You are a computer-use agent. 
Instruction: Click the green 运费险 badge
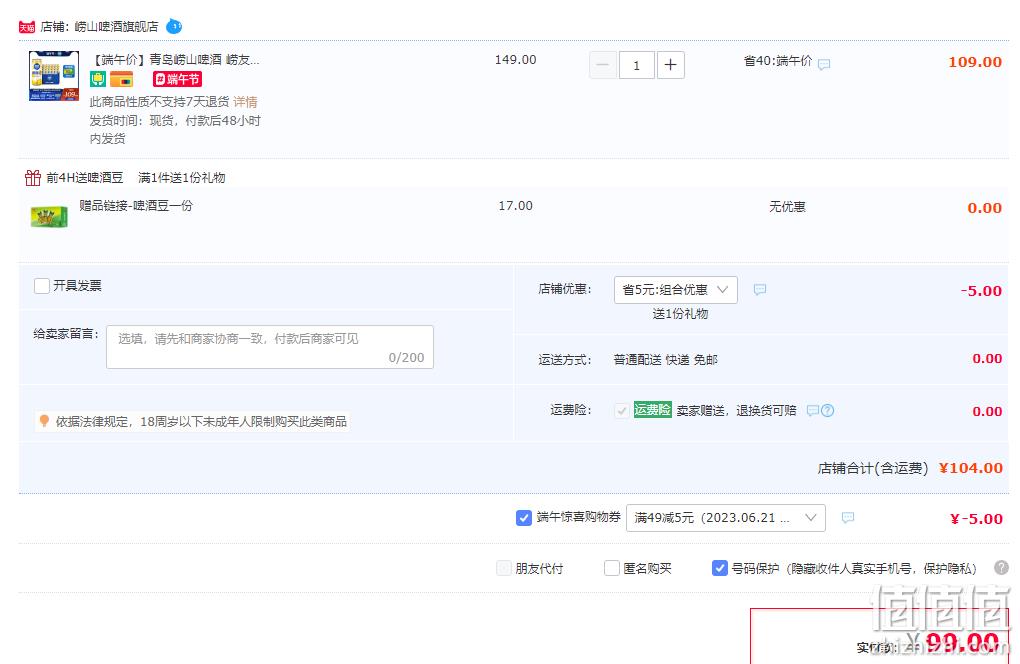coord(652,410)
